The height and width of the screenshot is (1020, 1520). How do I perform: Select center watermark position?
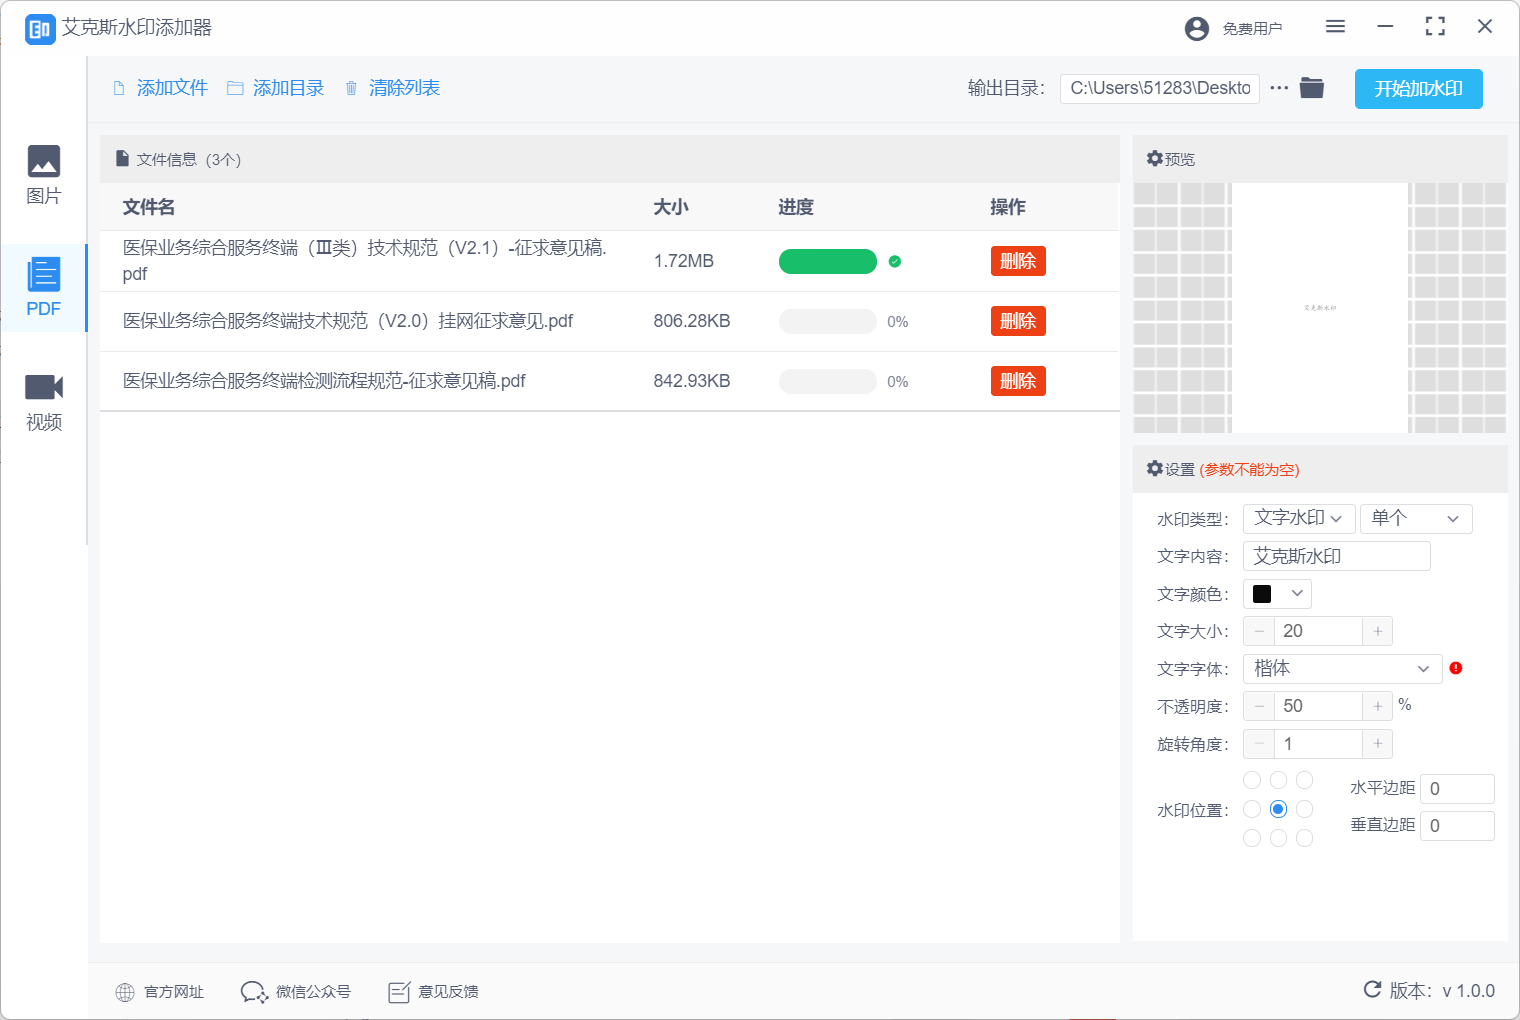1278,809
